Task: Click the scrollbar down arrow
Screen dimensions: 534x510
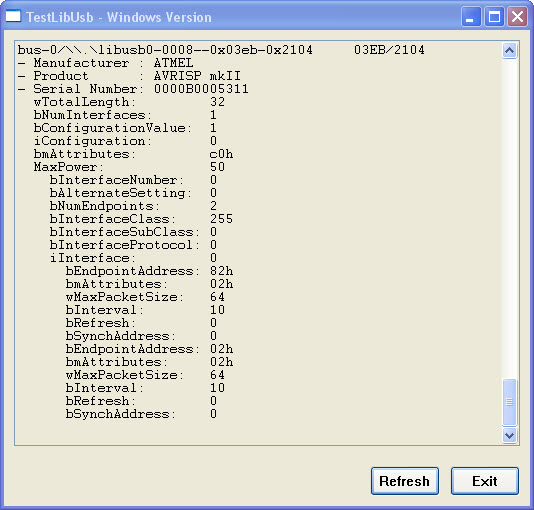Action: 509,435
